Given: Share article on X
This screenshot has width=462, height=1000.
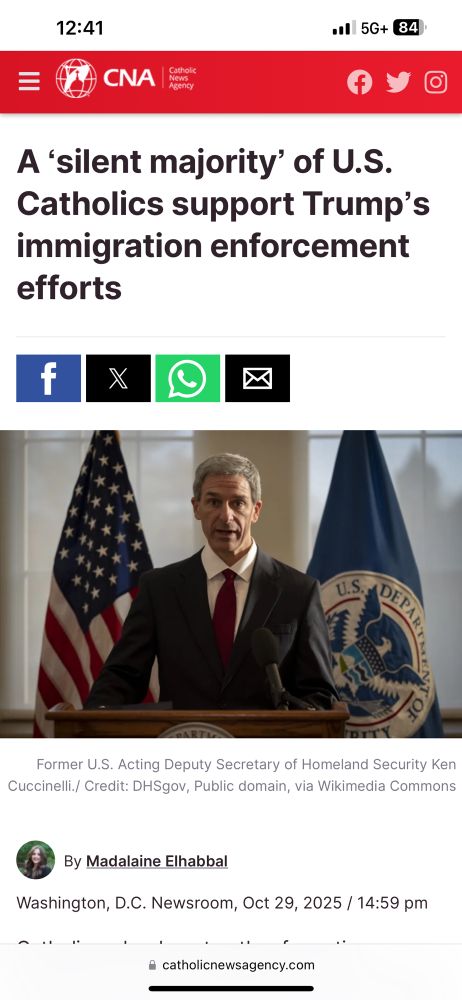Looking at the screenshot, I should click(x=118, y=378).
